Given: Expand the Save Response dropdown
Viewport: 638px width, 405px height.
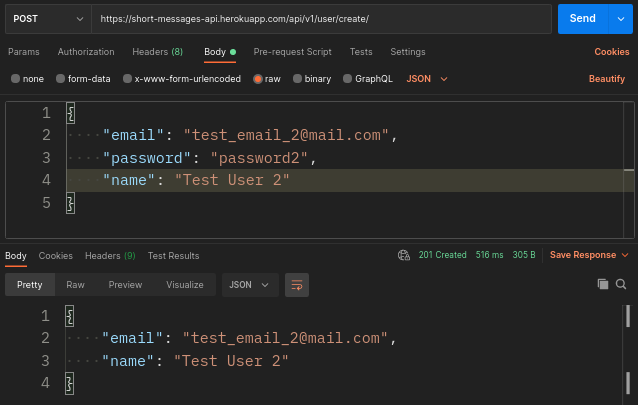Looking at the screenshot, I should point(589,255).
